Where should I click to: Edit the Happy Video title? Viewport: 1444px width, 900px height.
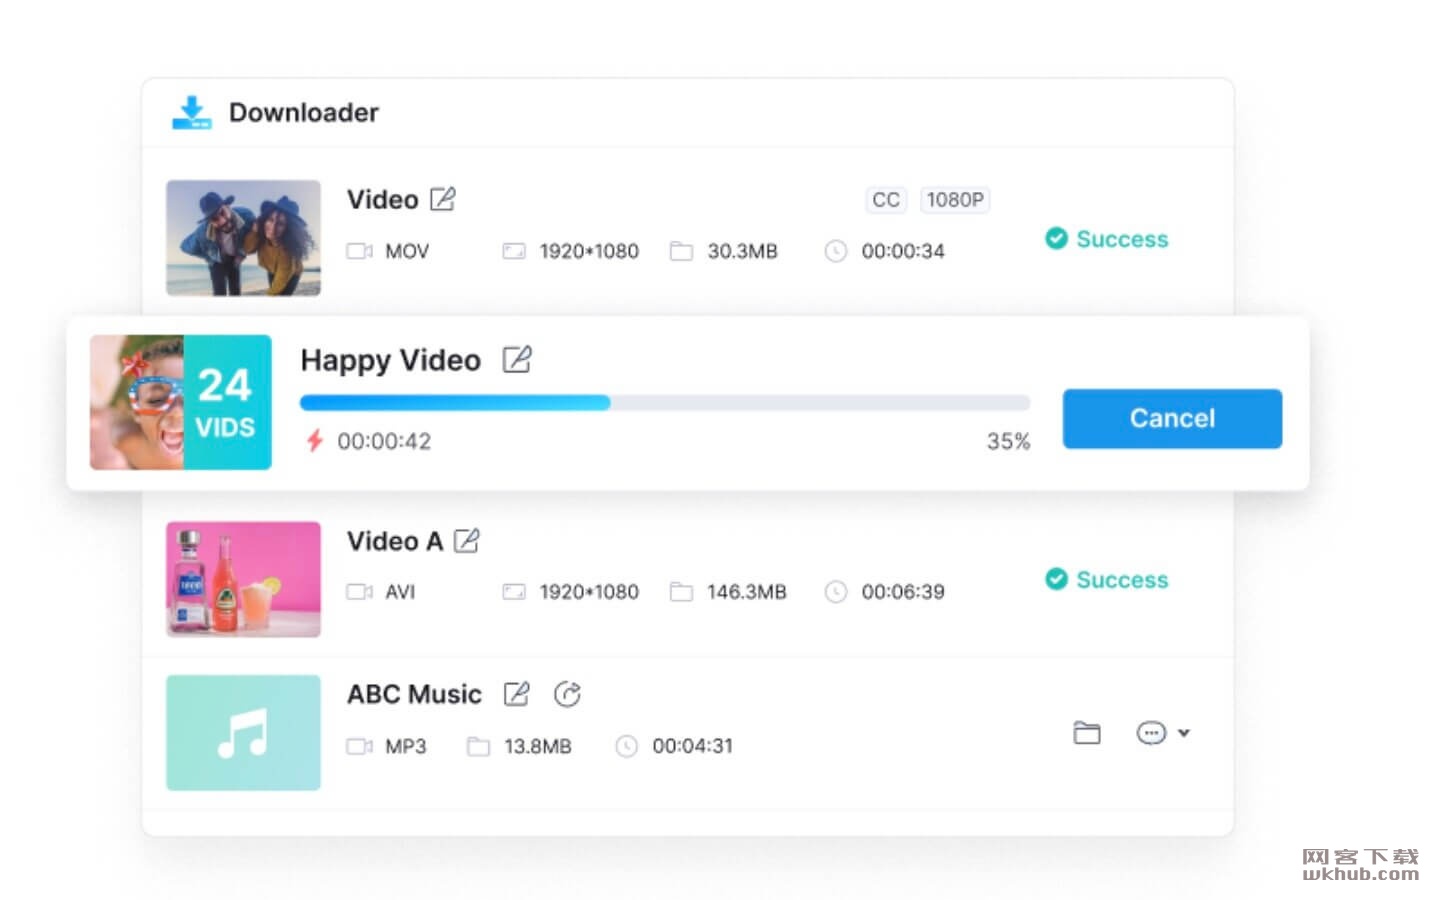(x=517, y=359)
